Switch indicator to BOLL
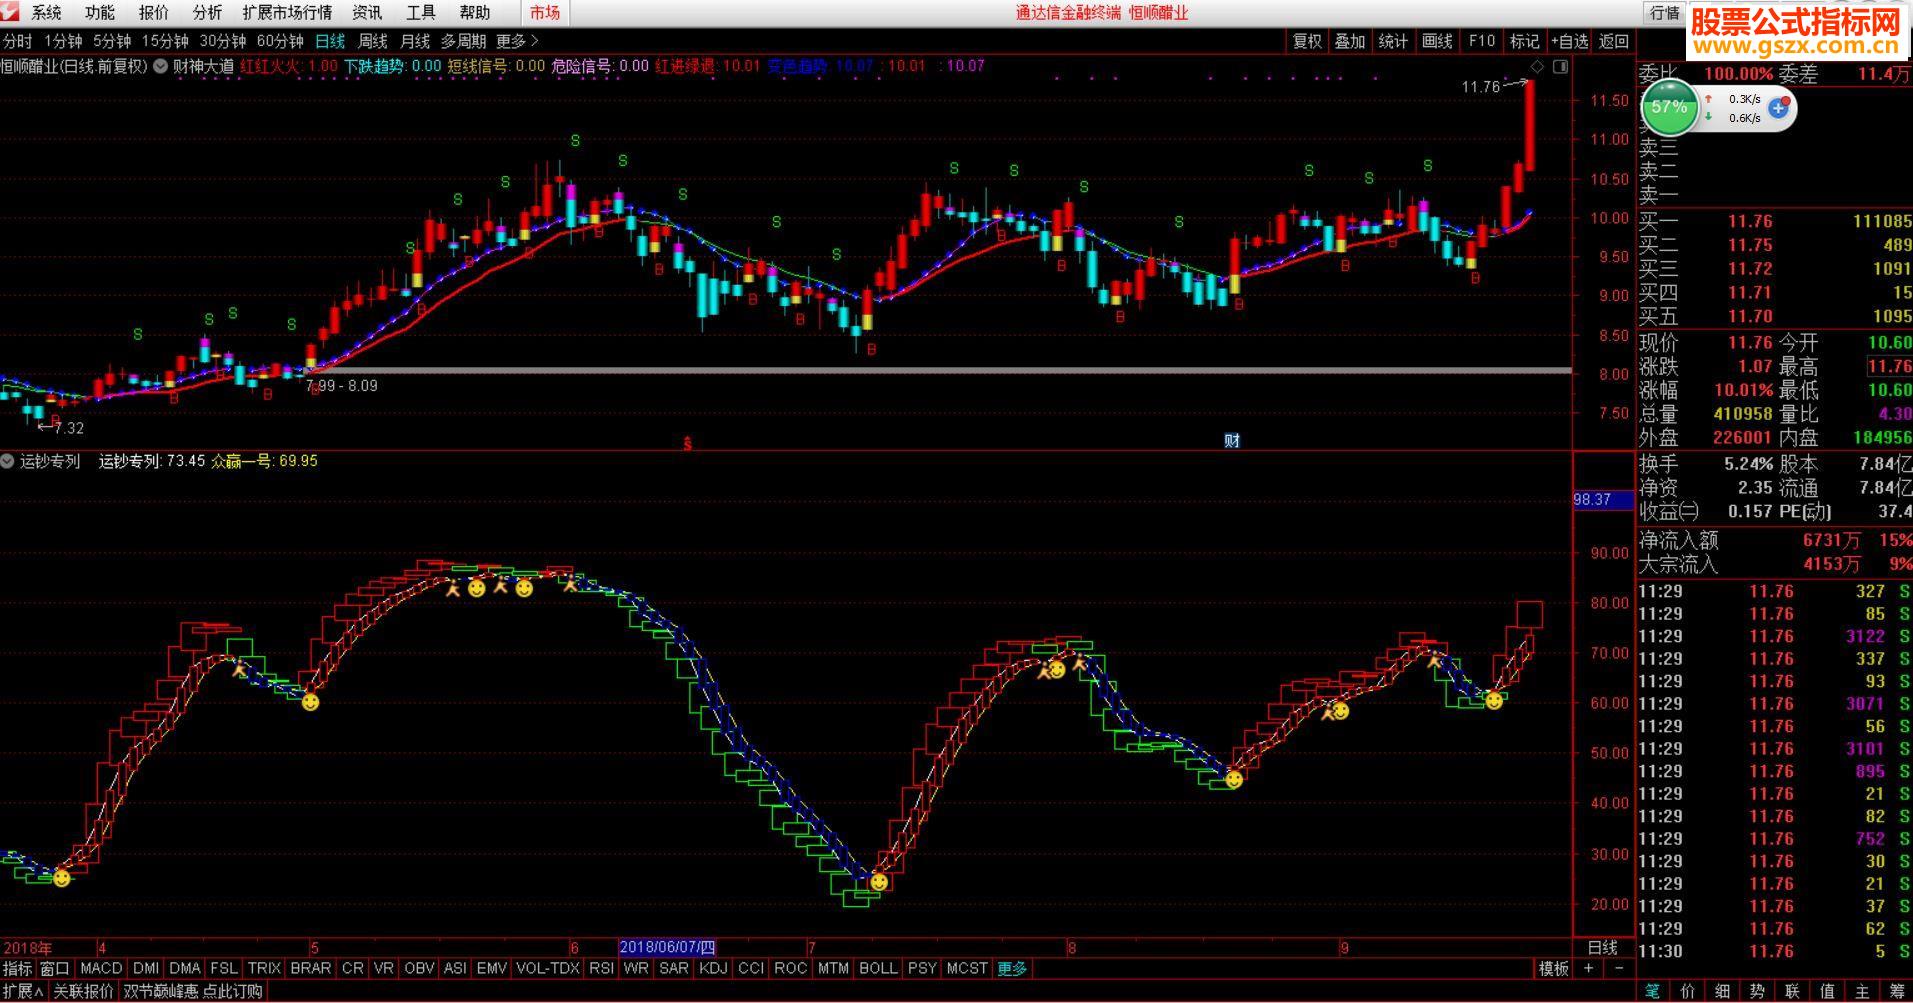The image size is (1913, 1003). [878, 968]
